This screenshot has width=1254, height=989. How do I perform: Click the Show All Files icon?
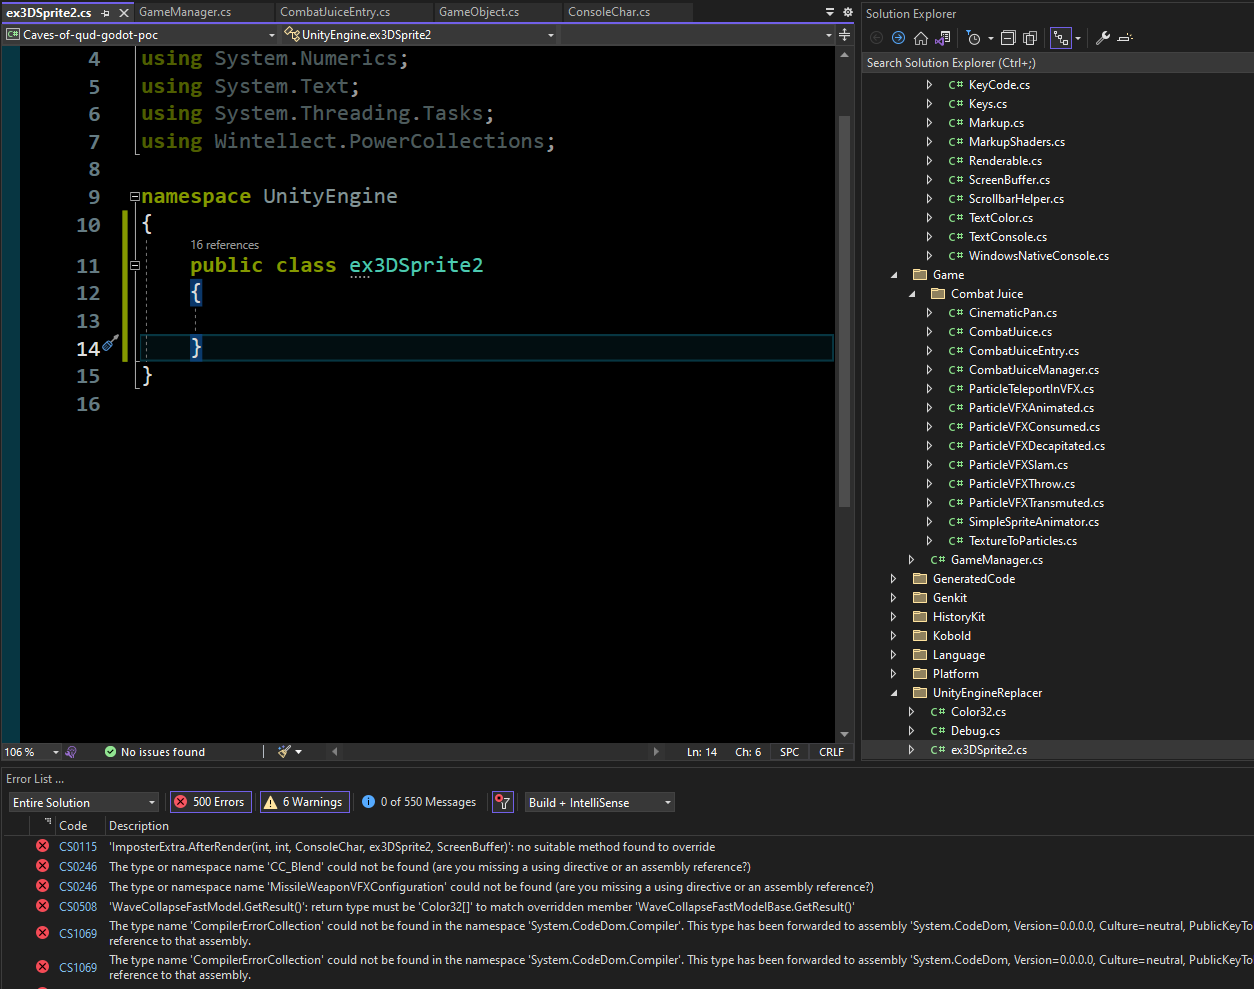1030,38
